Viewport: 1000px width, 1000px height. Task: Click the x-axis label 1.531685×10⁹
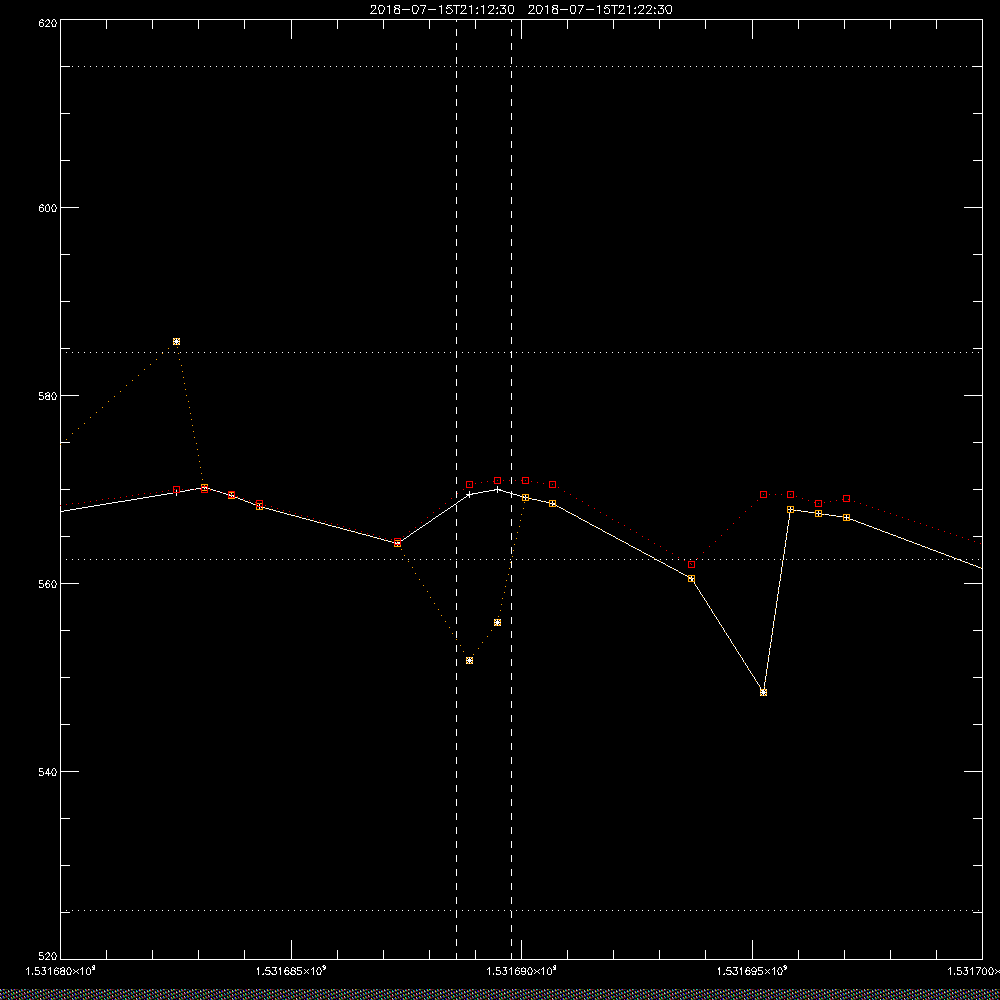click(x=291, y=971)
